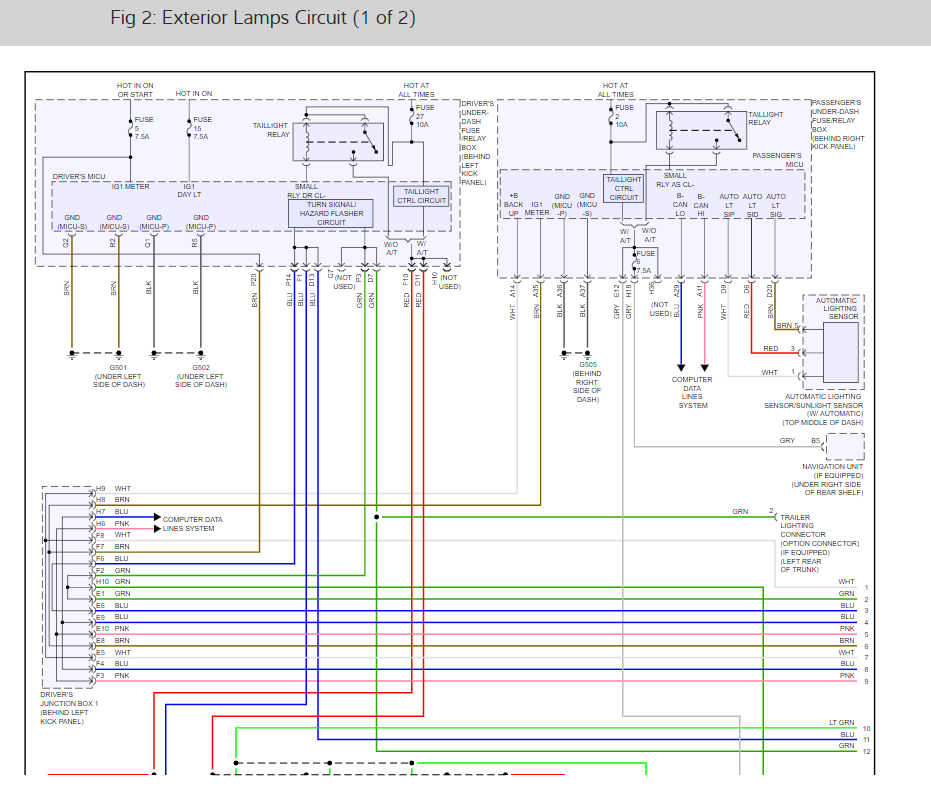Click the Taillight Ctrl Circuit box in driver's MICU
Screen dimensions: 931x802
point(422,196)
